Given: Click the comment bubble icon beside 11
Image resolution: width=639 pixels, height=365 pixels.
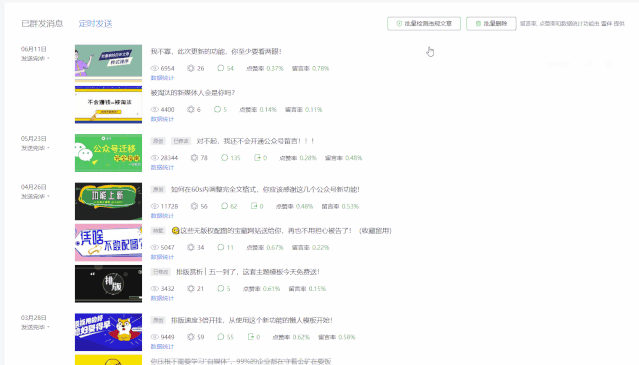Looking at the screenshot, I should point(220,247).
